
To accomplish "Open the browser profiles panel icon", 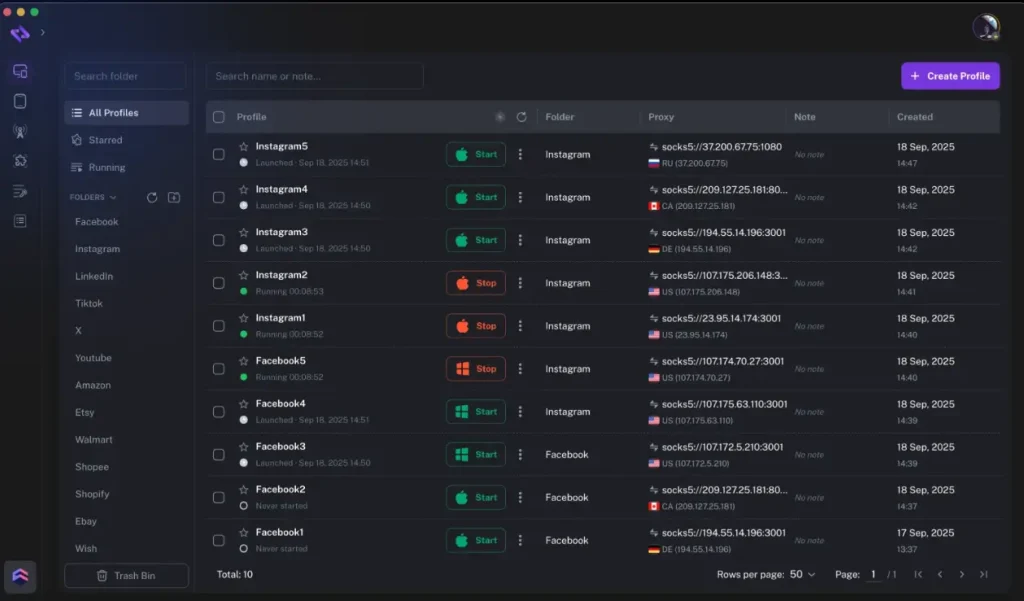I will pyautogui.click(x=20, y=72).
